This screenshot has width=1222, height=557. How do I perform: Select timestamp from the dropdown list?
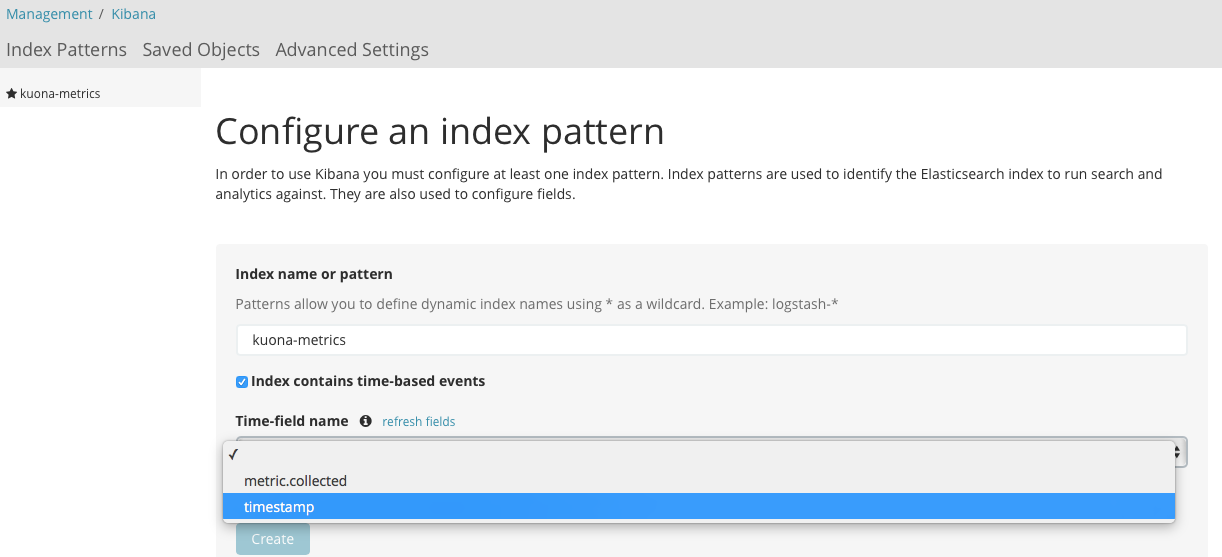pos(698,507)
